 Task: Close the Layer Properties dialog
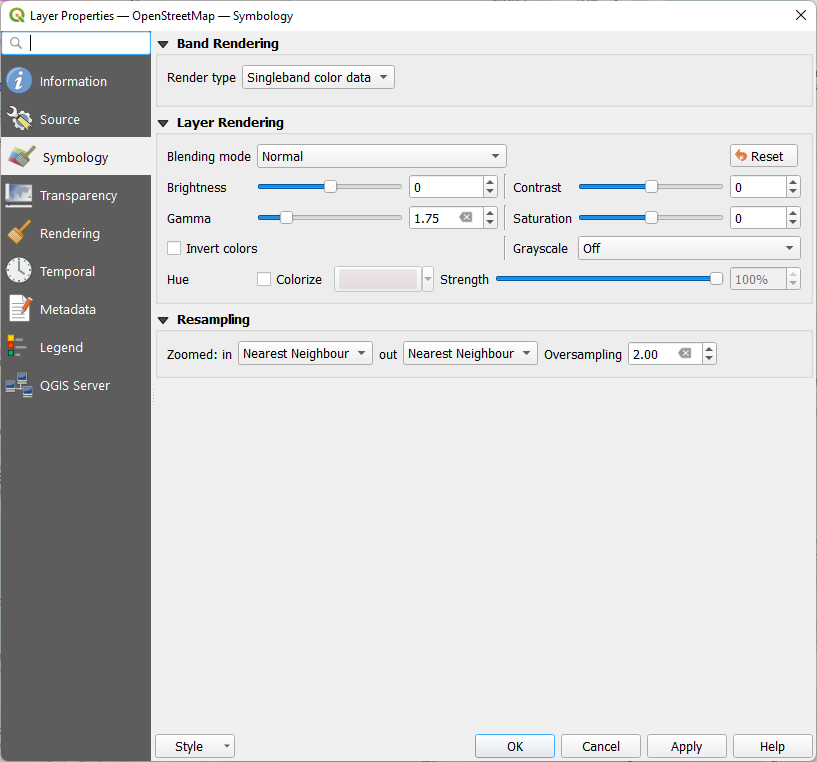[x=801, y=15]
